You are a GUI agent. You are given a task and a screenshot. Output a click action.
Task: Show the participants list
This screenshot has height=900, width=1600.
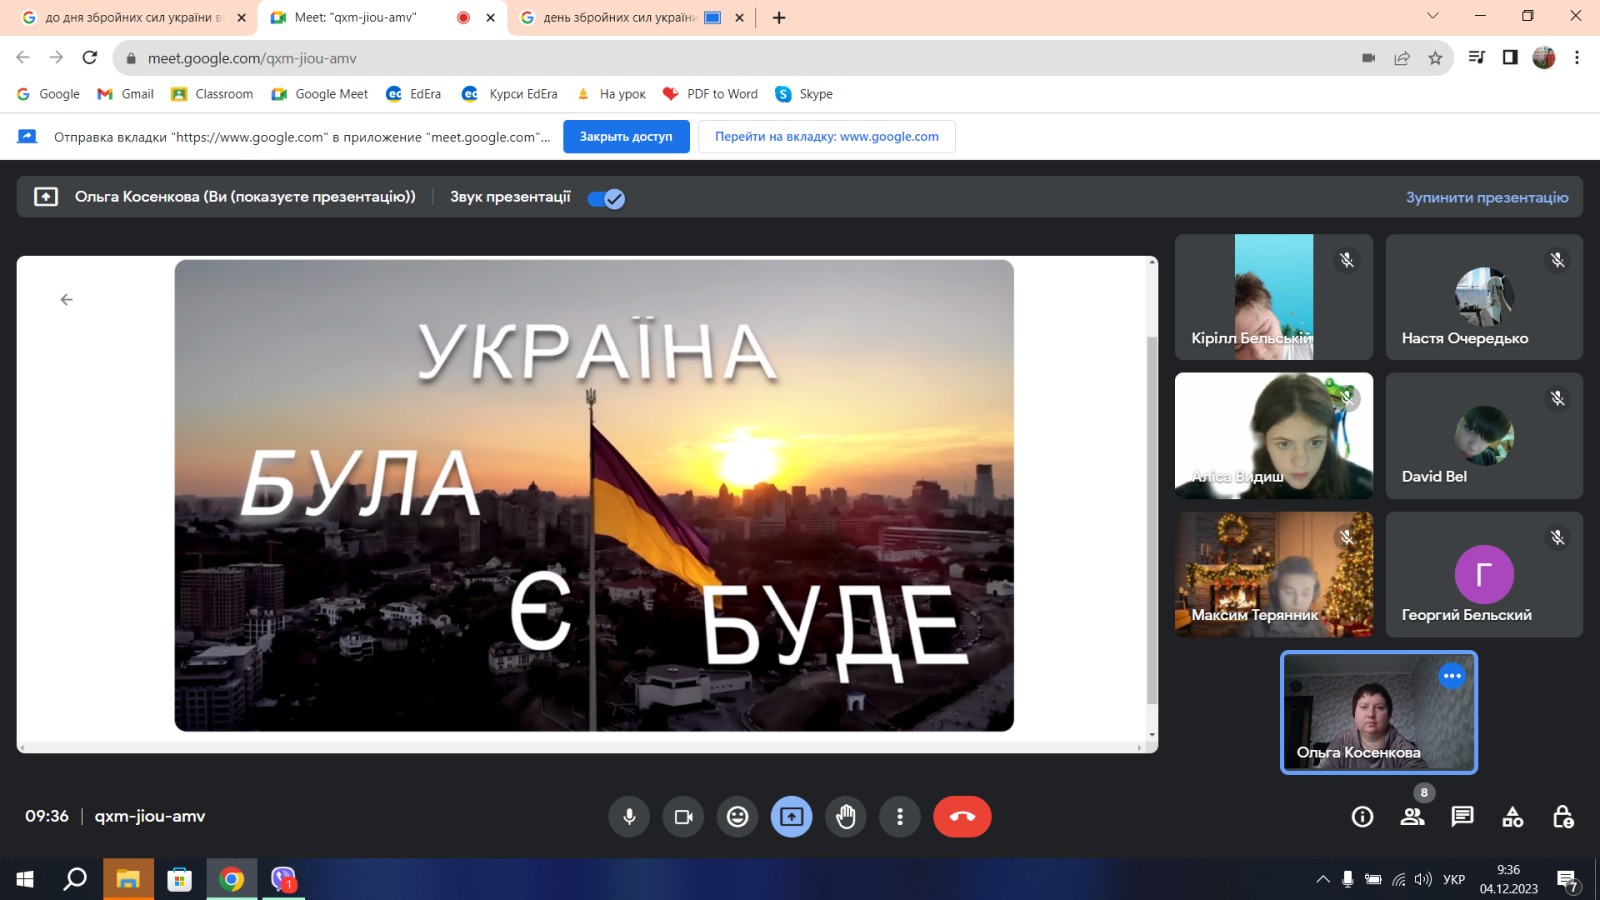click(1412, 817)
